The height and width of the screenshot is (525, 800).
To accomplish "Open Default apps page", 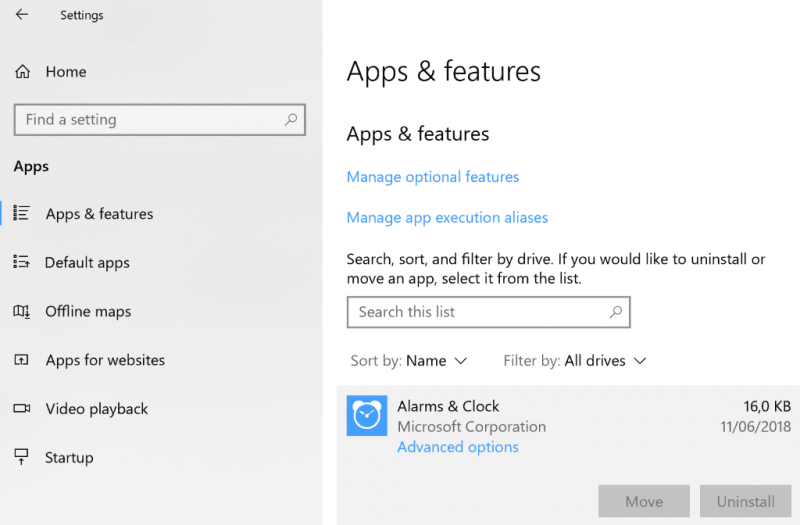I will (87, 263).
